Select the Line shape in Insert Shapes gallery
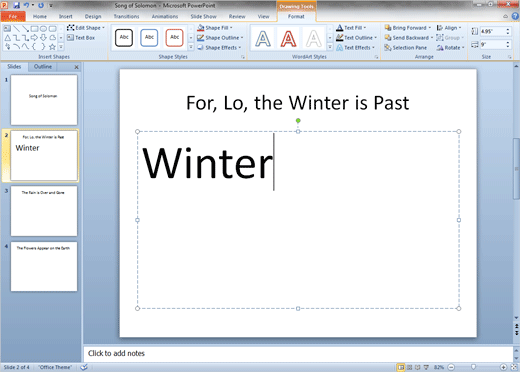The height and width of the screenshot is (372, 520). (16, 29)
